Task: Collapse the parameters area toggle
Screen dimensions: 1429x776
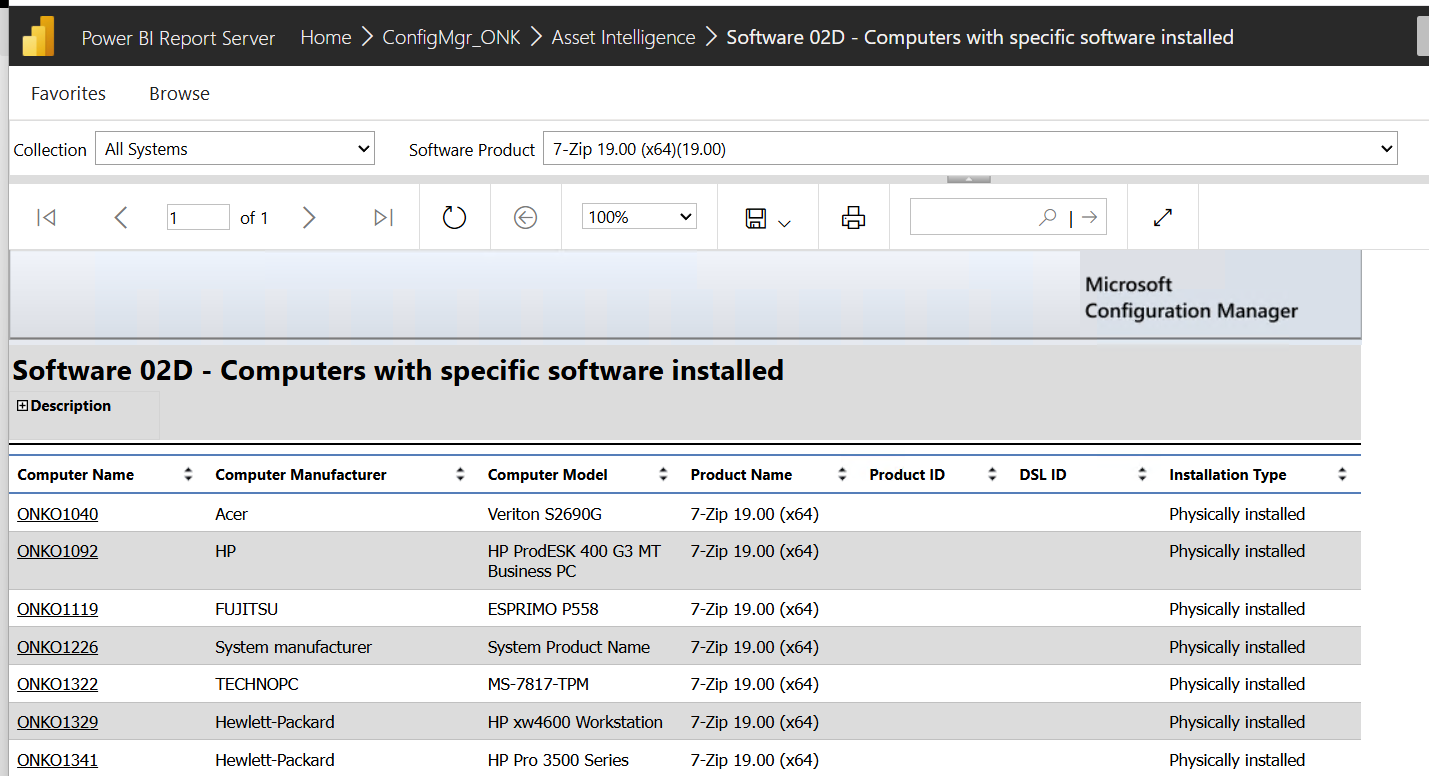Action: tap(969, 178)
